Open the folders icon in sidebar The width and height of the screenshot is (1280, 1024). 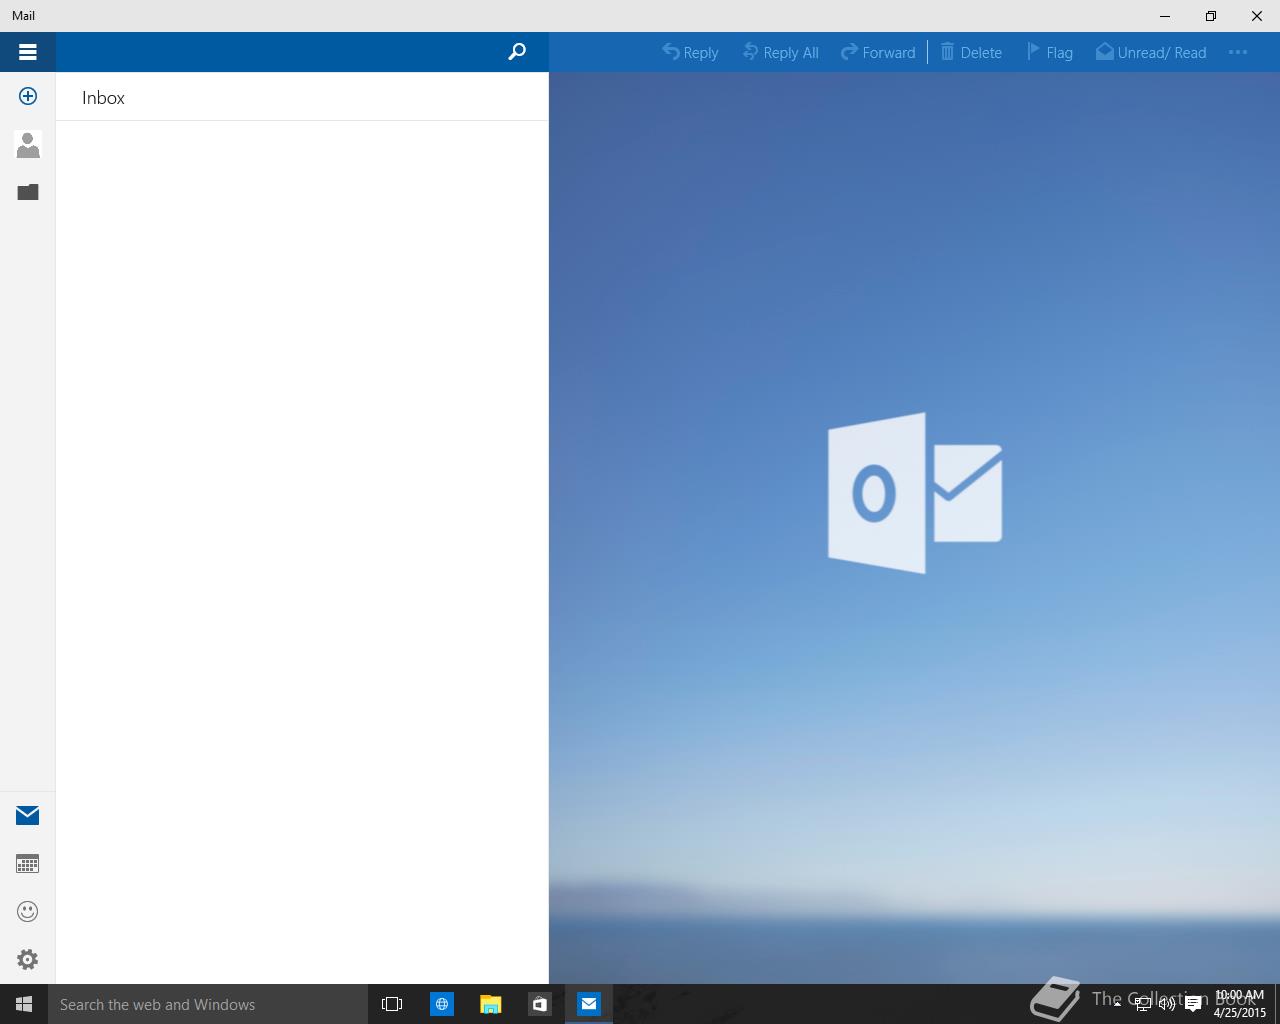tap(28, 192)
